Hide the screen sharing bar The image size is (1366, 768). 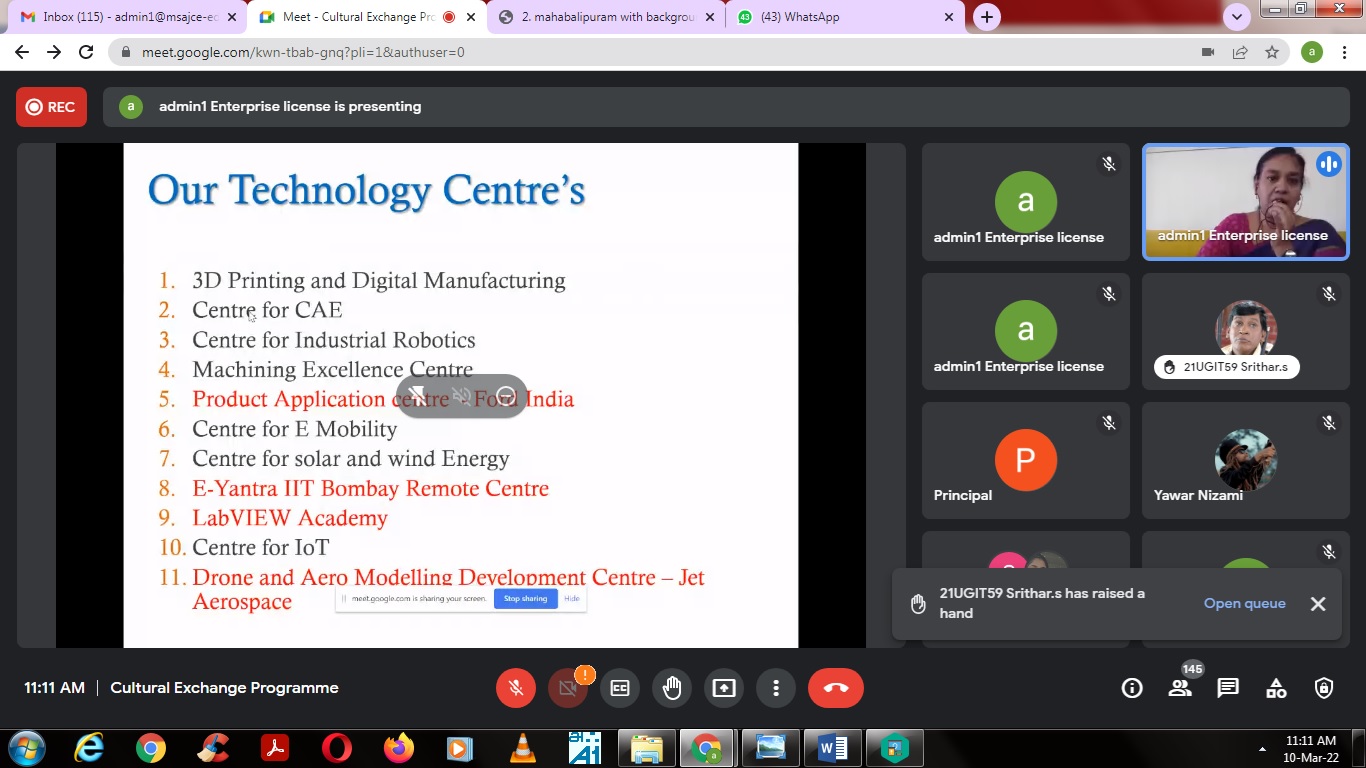pyautogui.click(x=572, y=598)
